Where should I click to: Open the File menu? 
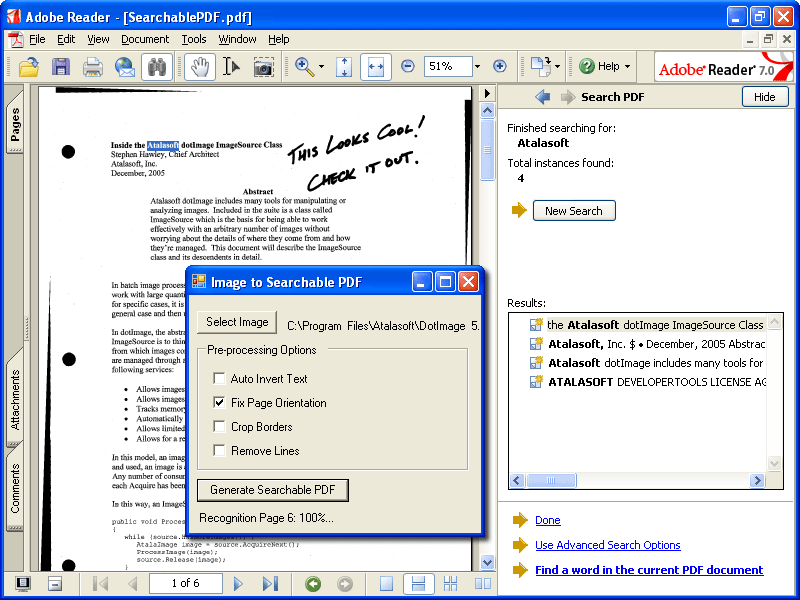pyautogui.click(x=37, y=39)
